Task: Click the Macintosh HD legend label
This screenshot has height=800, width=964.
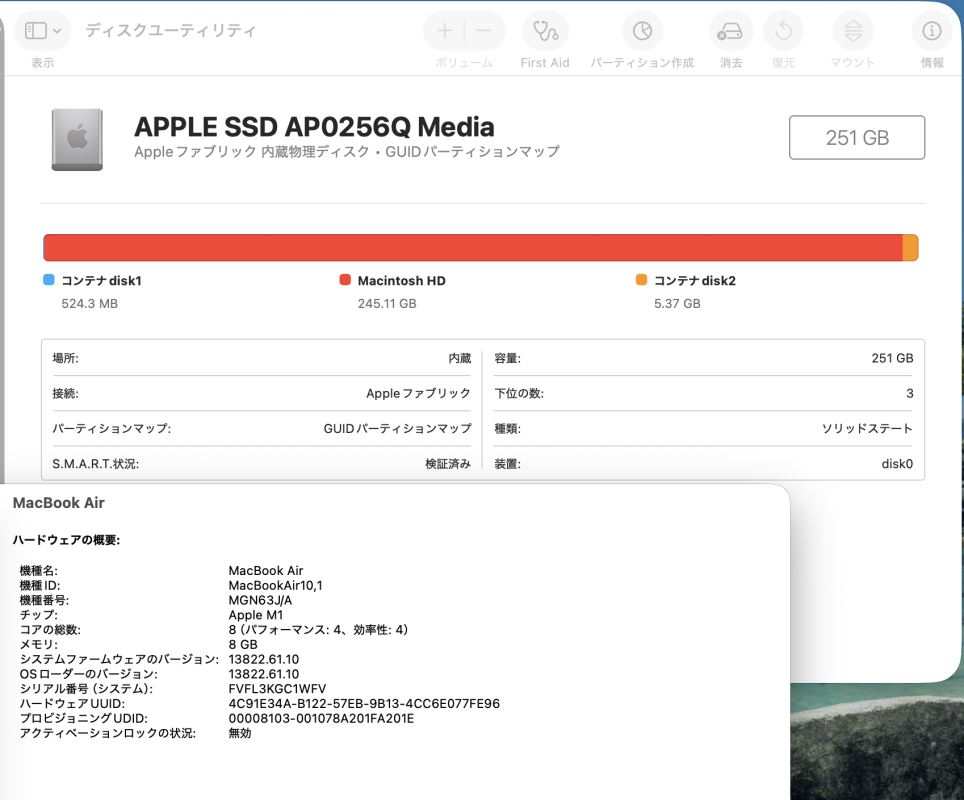Action: (x=401, y=280)
